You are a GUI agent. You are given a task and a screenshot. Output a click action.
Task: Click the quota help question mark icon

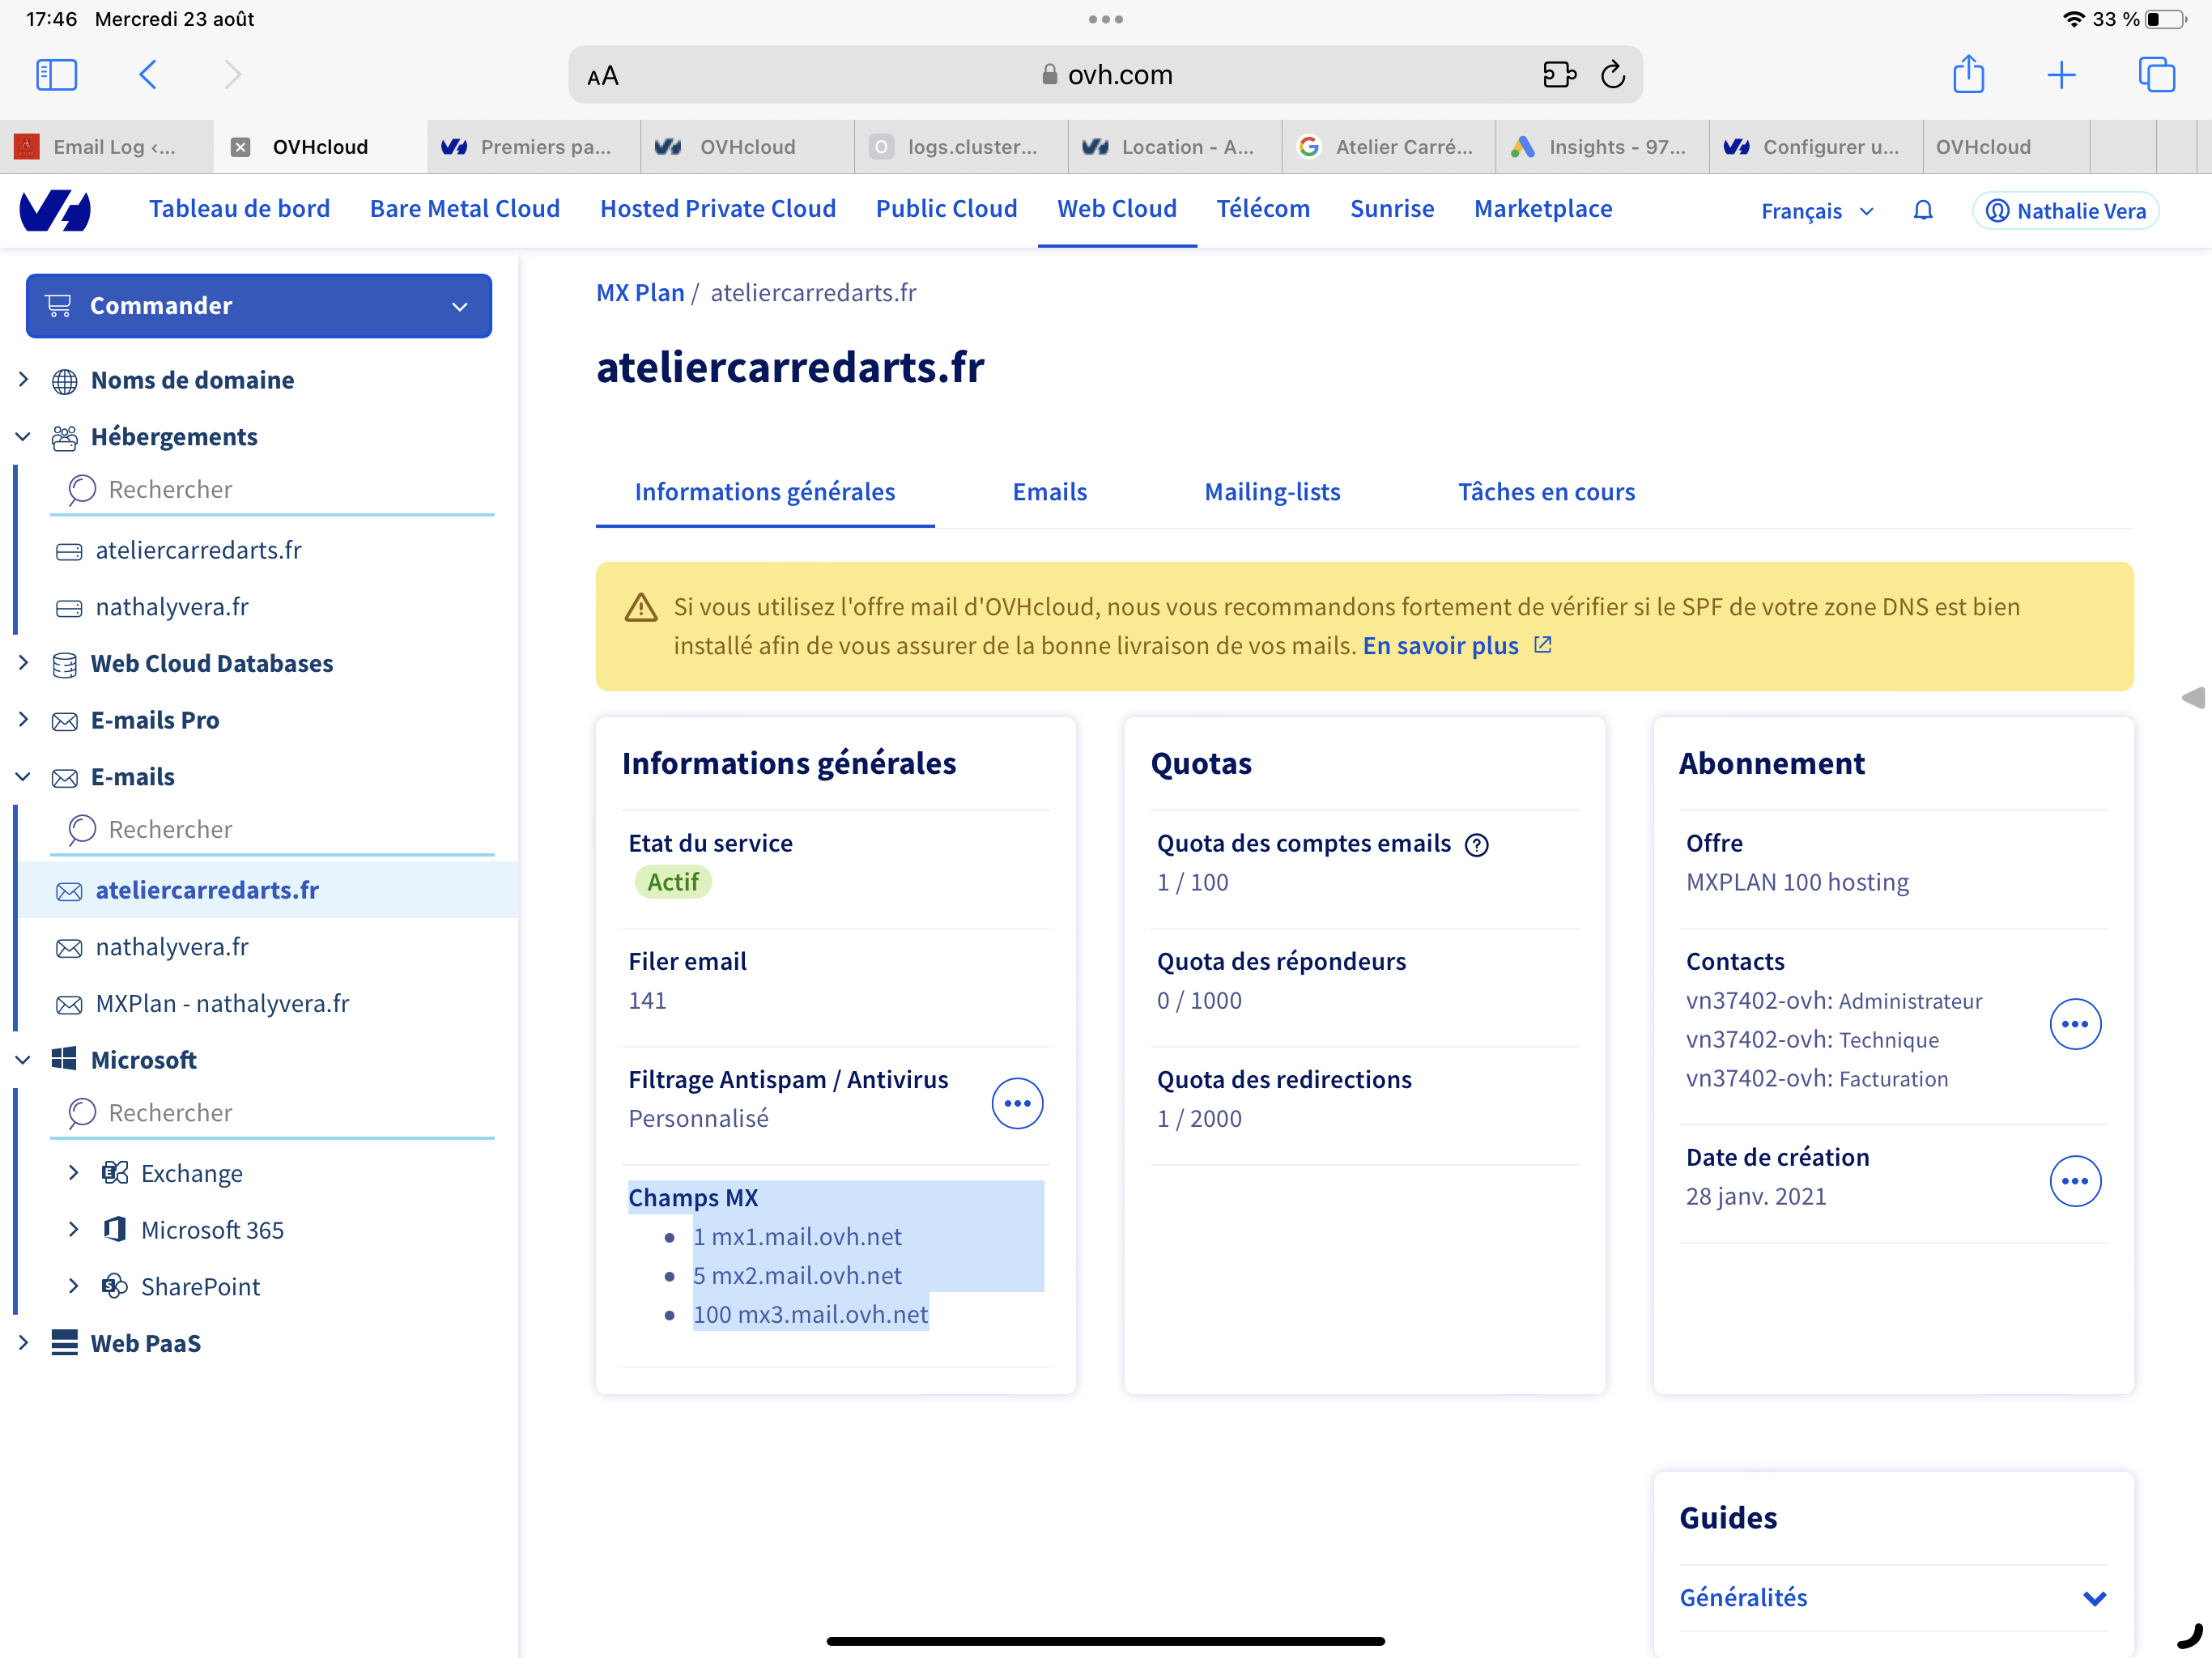(x=1476, y=845)
